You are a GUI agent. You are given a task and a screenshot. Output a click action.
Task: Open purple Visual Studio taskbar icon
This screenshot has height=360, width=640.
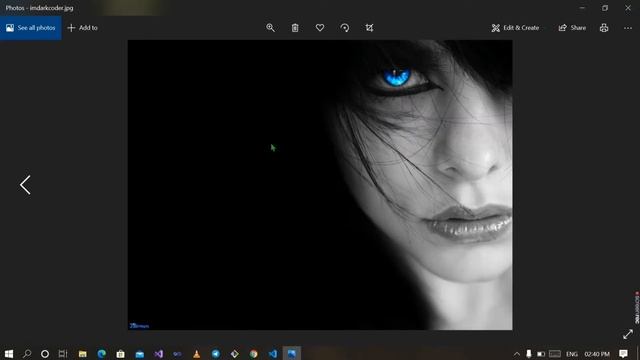click(x=158, y=353)
